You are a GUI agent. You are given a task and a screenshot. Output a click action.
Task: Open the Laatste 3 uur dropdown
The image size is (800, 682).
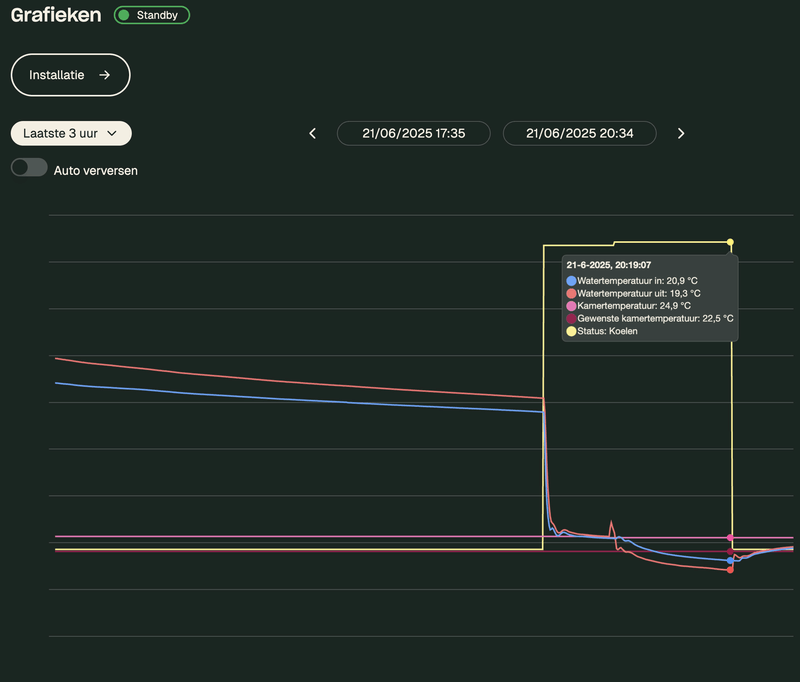pyautogui.click(x=71, y=133)
